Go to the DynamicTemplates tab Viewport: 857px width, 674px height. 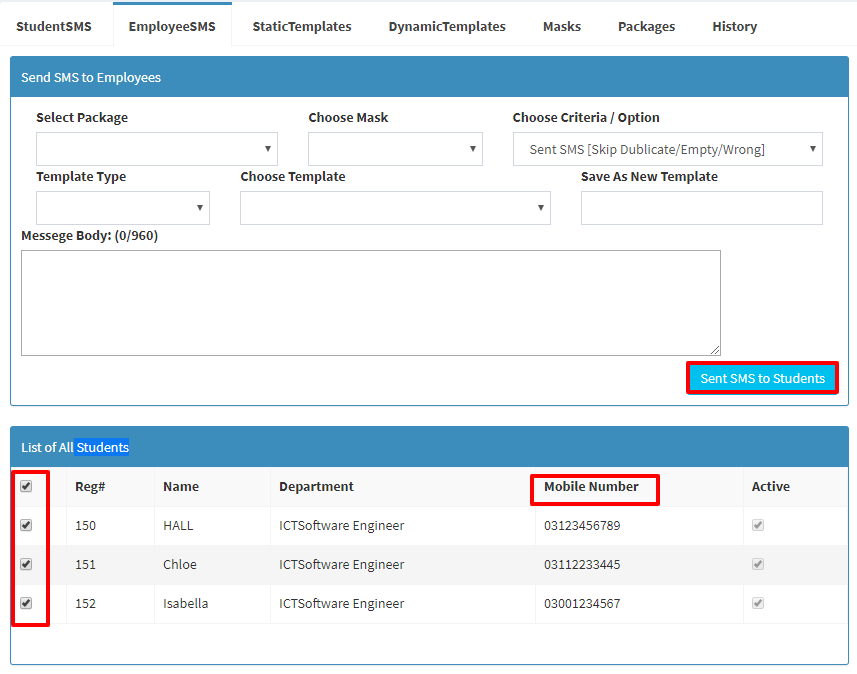click(447, 26)
